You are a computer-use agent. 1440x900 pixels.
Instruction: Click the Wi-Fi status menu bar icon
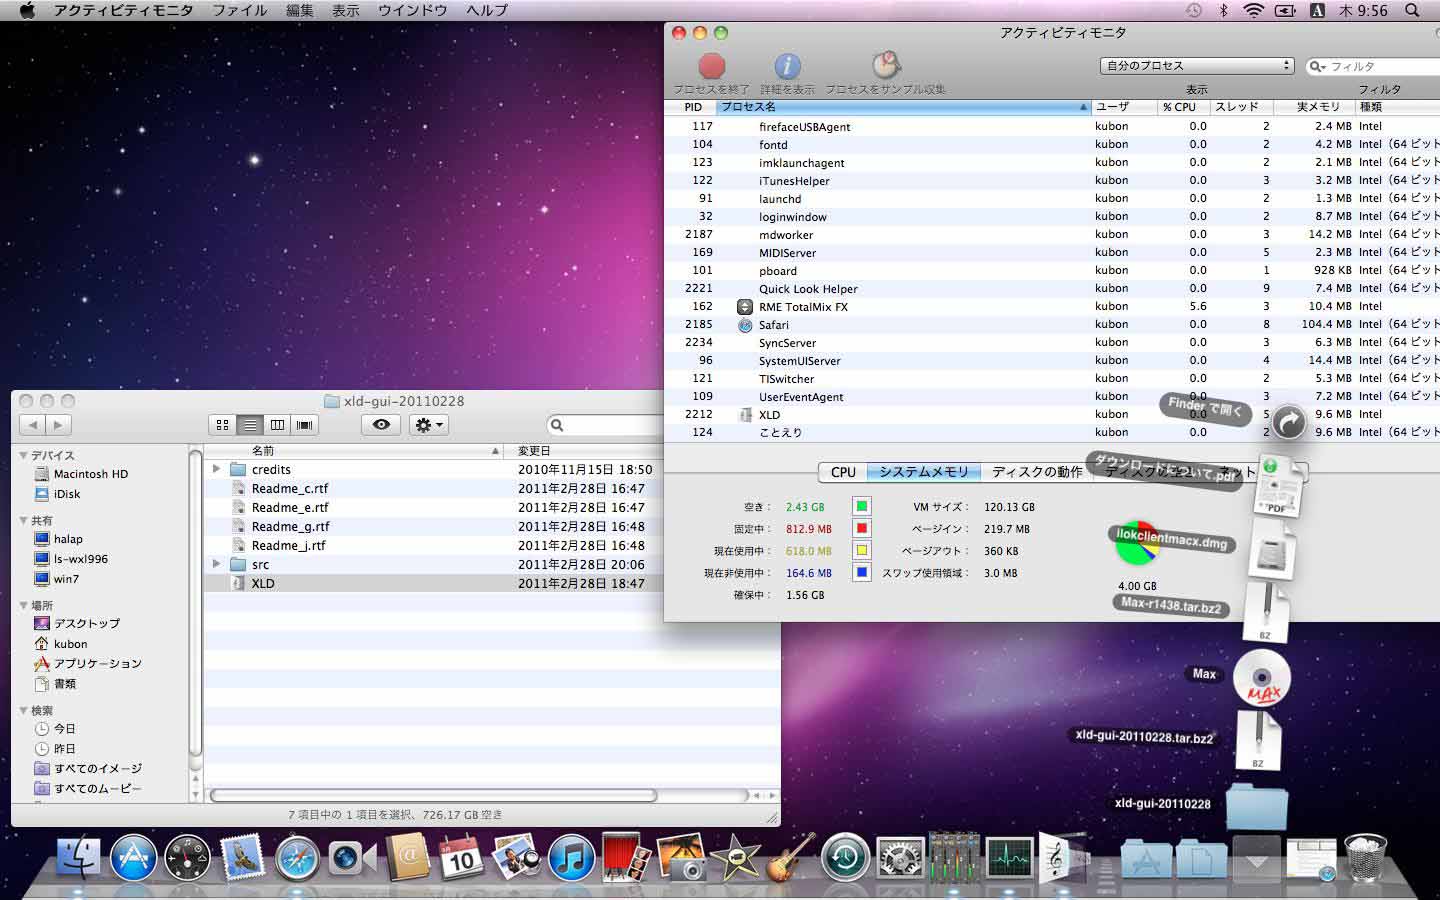(x=1253, y=10)
